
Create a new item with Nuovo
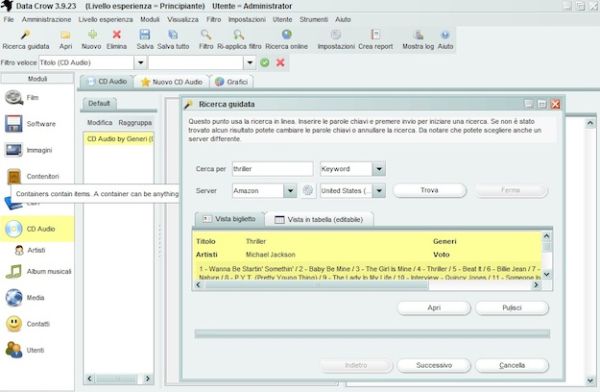coord(91,40)
